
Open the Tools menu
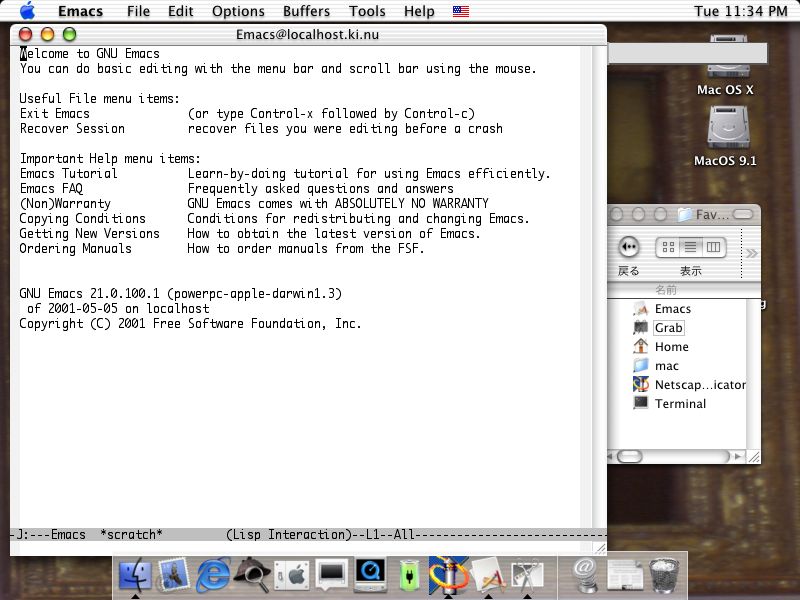point(367,11)
